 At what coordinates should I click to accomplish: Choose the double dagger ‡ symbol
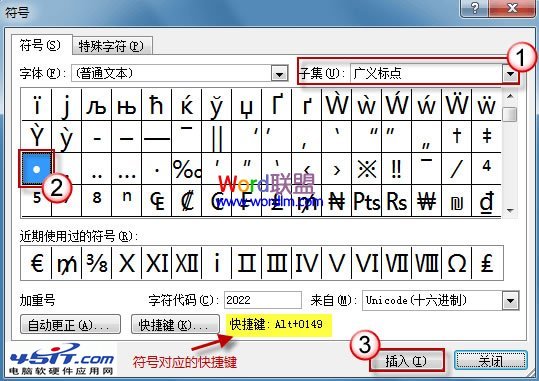click(486, 137)
